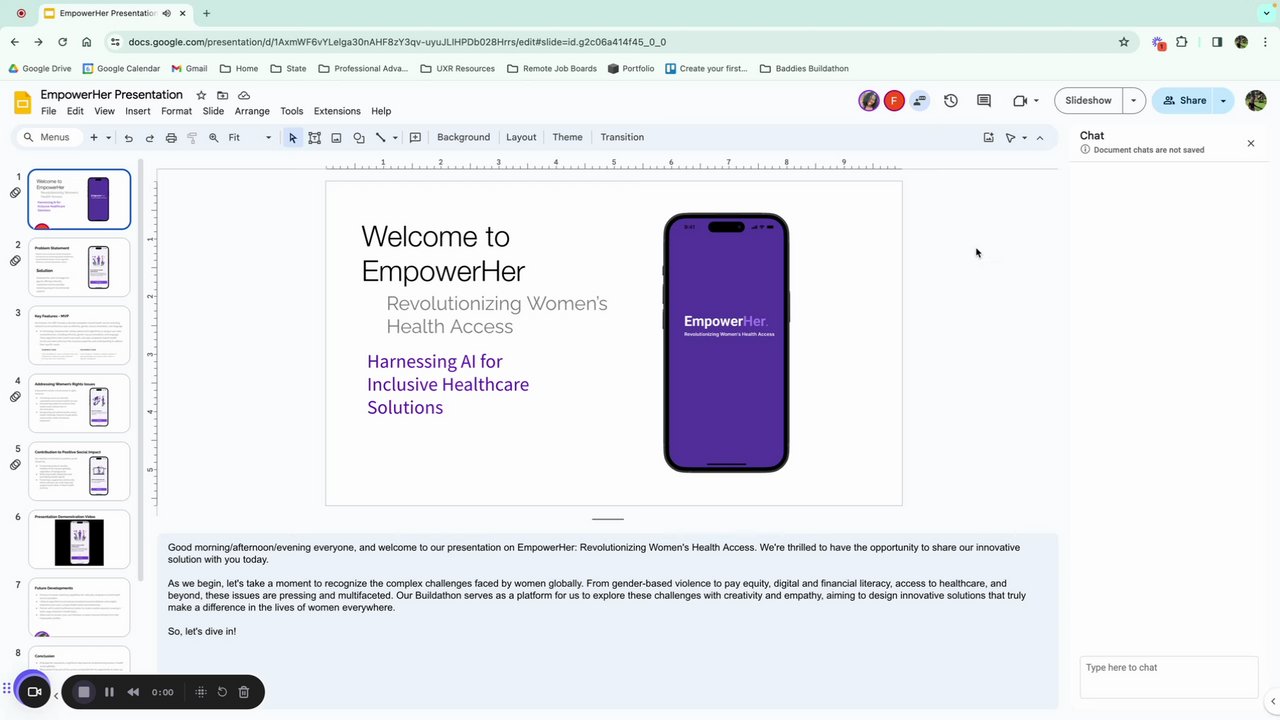Star the EmpowerHer Presentation document
This screenshot has width=1280, height=720.
pos(201,95)
